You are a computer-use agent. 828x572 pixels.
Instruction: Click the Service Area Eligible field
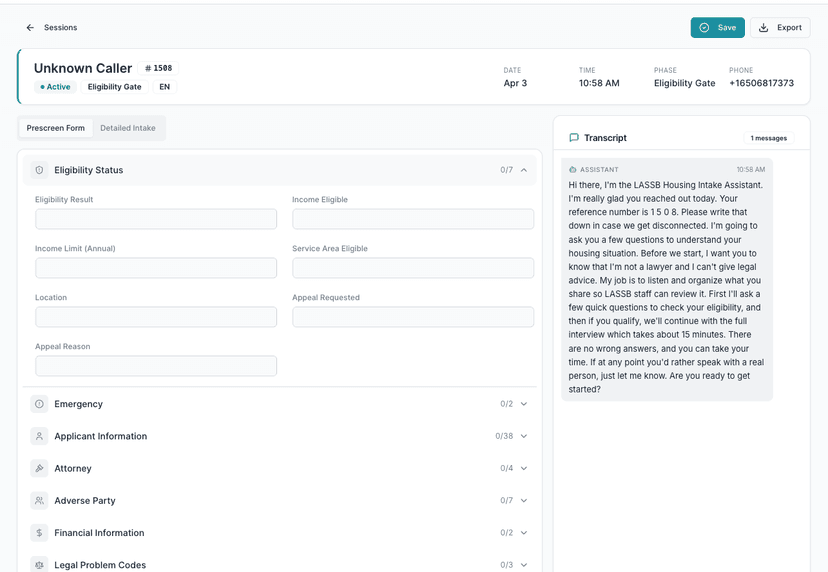(413, 268)
